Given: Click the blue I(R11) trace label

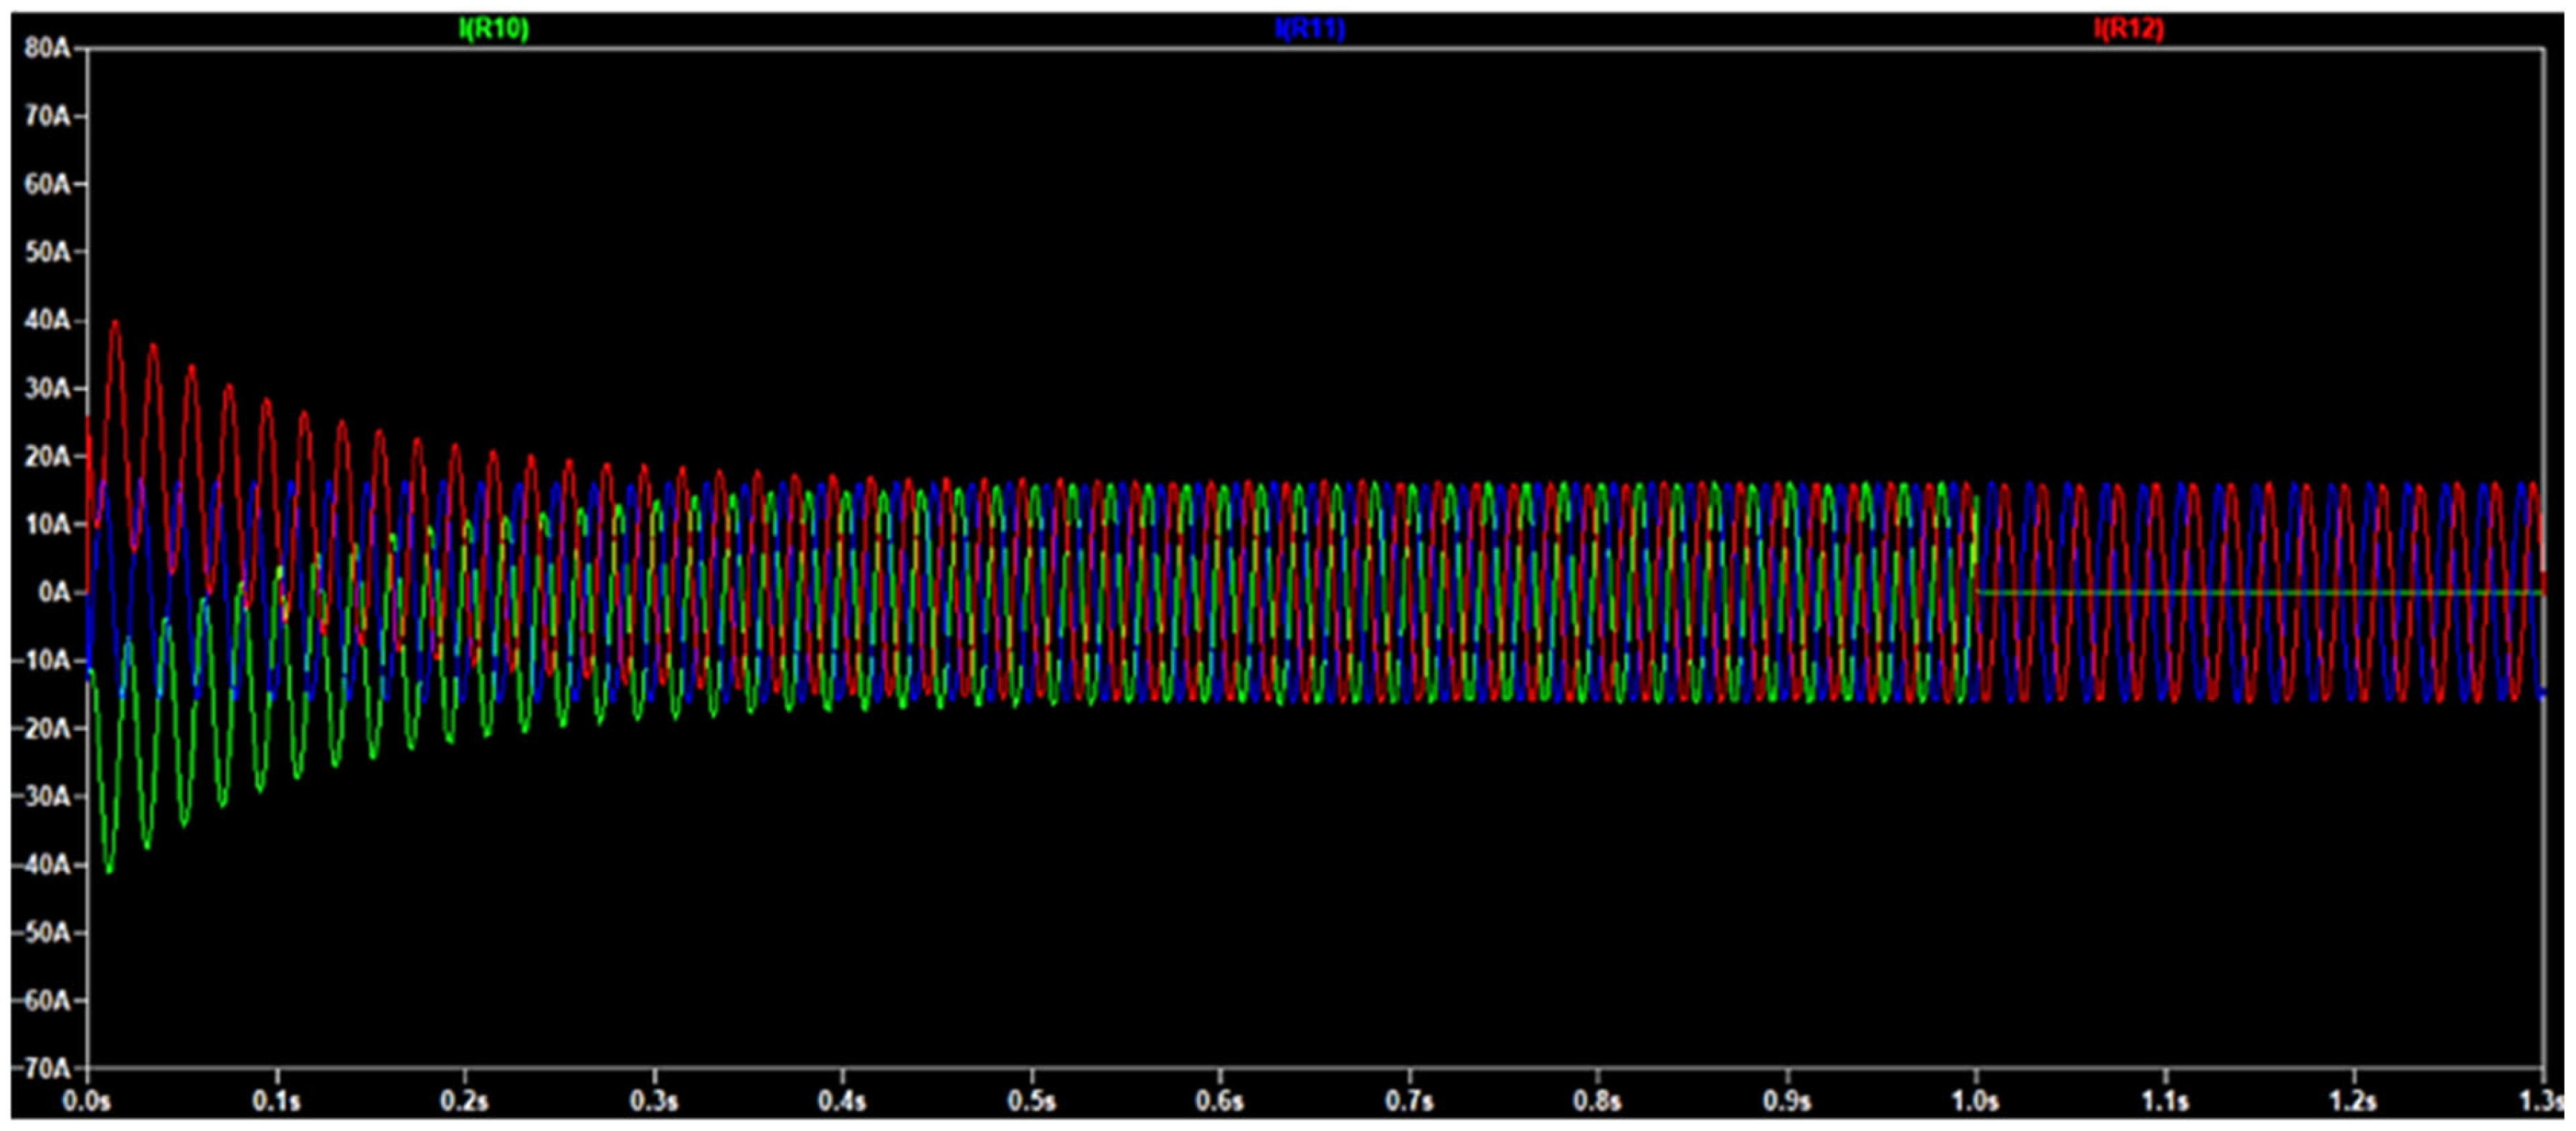Looking at the screenshot, I should pos(1310,29).
